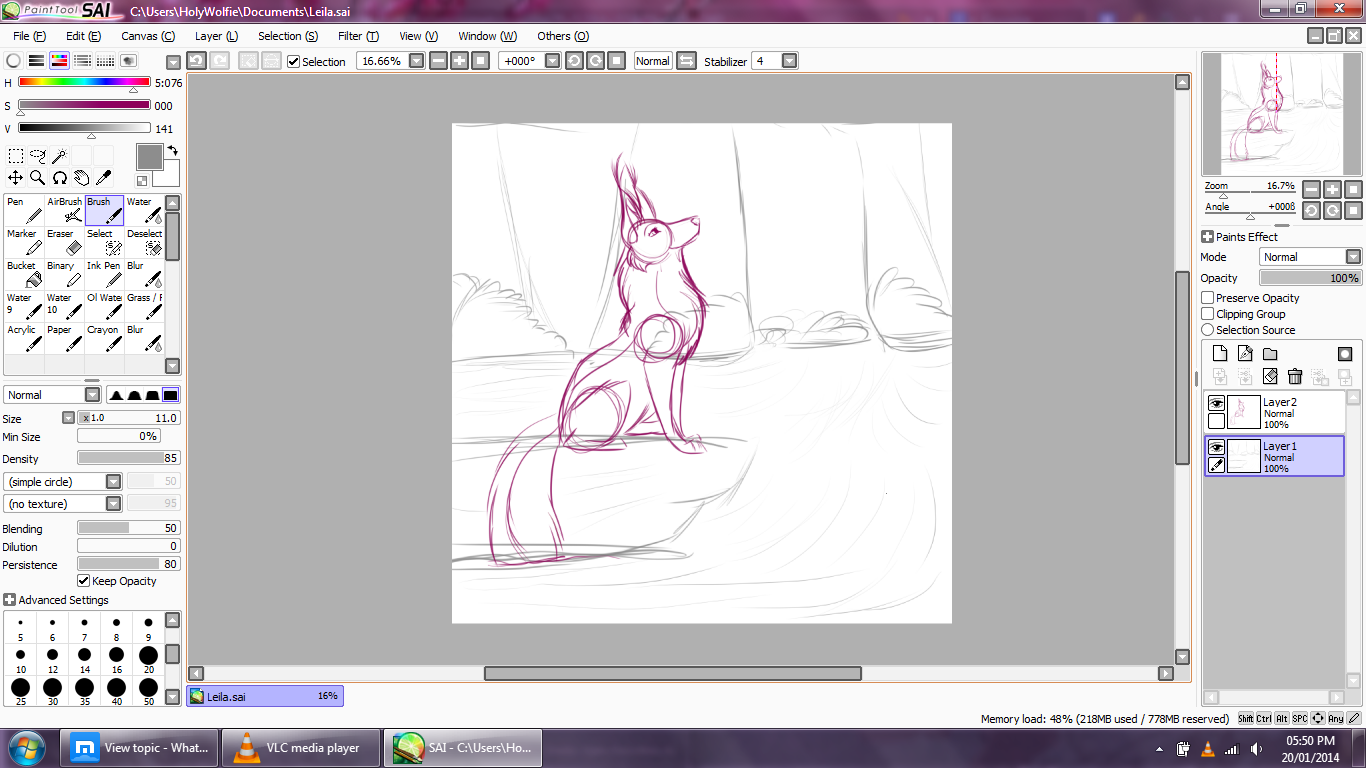Screen dimensions: 1366x768
Task: Create a new layer set folder
Action: pos(1270,354)
